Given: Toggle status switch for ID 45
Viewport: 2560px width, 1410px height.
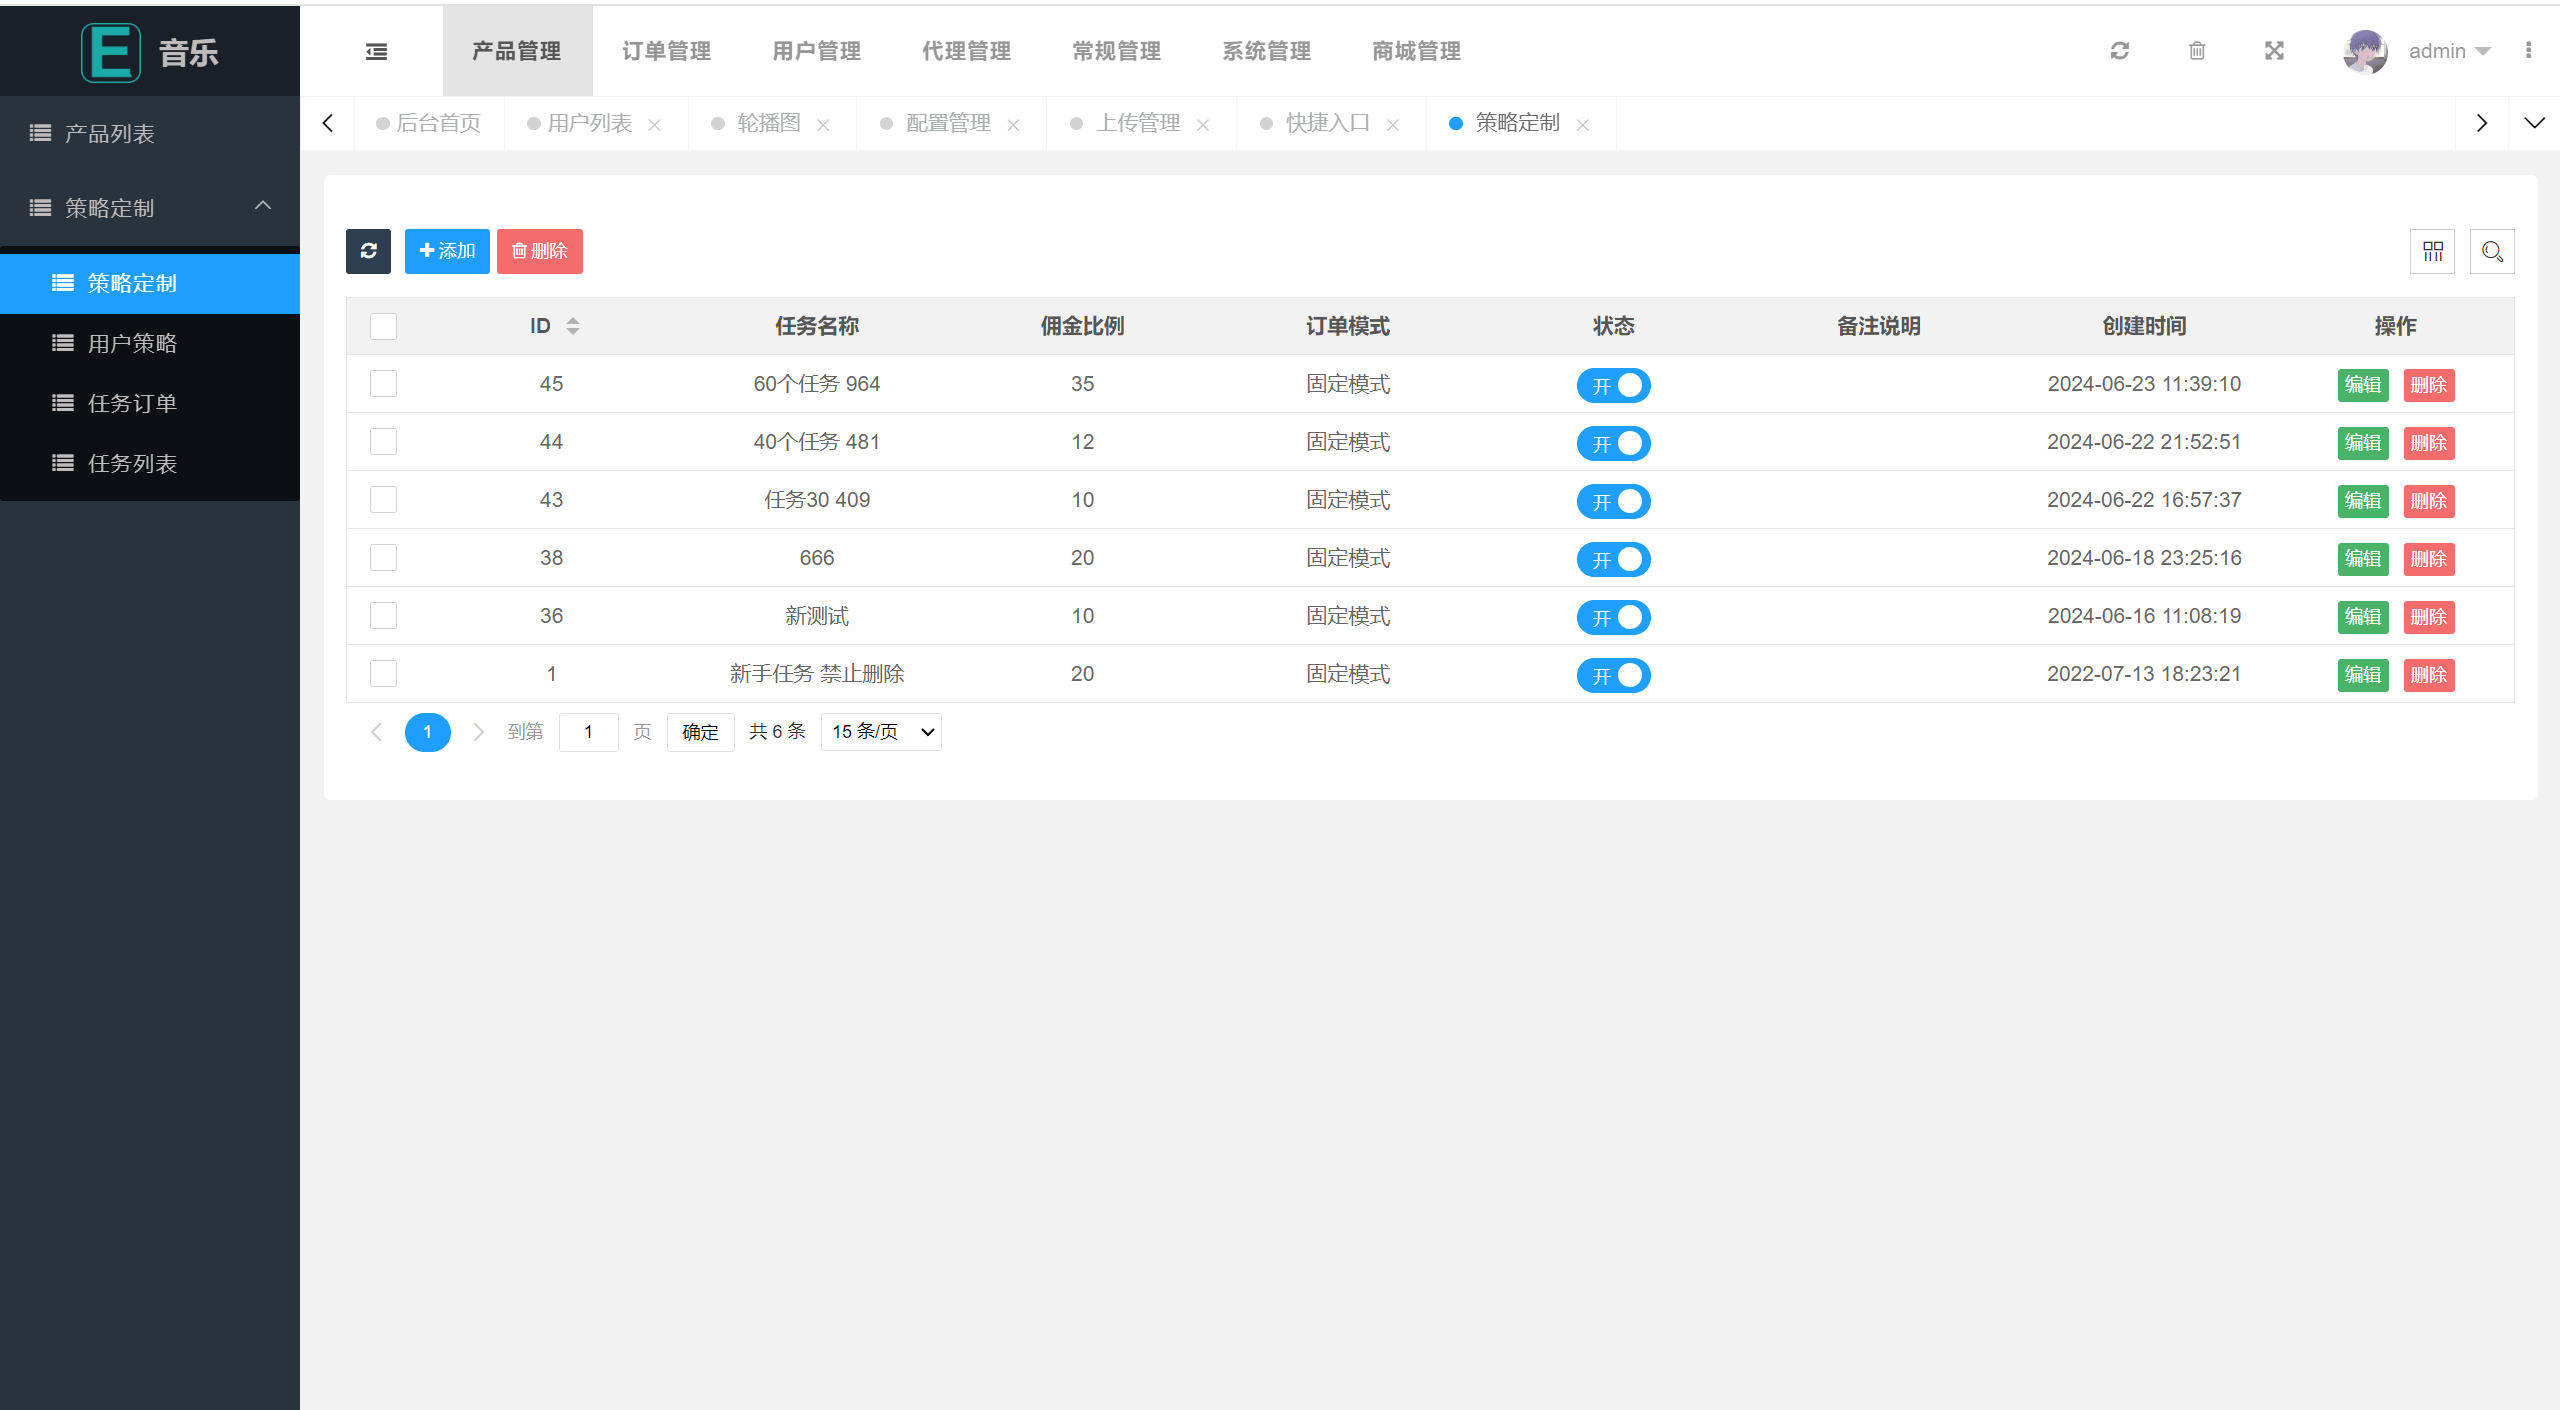Looking at the screenshot, I should tap(1613, 385).
